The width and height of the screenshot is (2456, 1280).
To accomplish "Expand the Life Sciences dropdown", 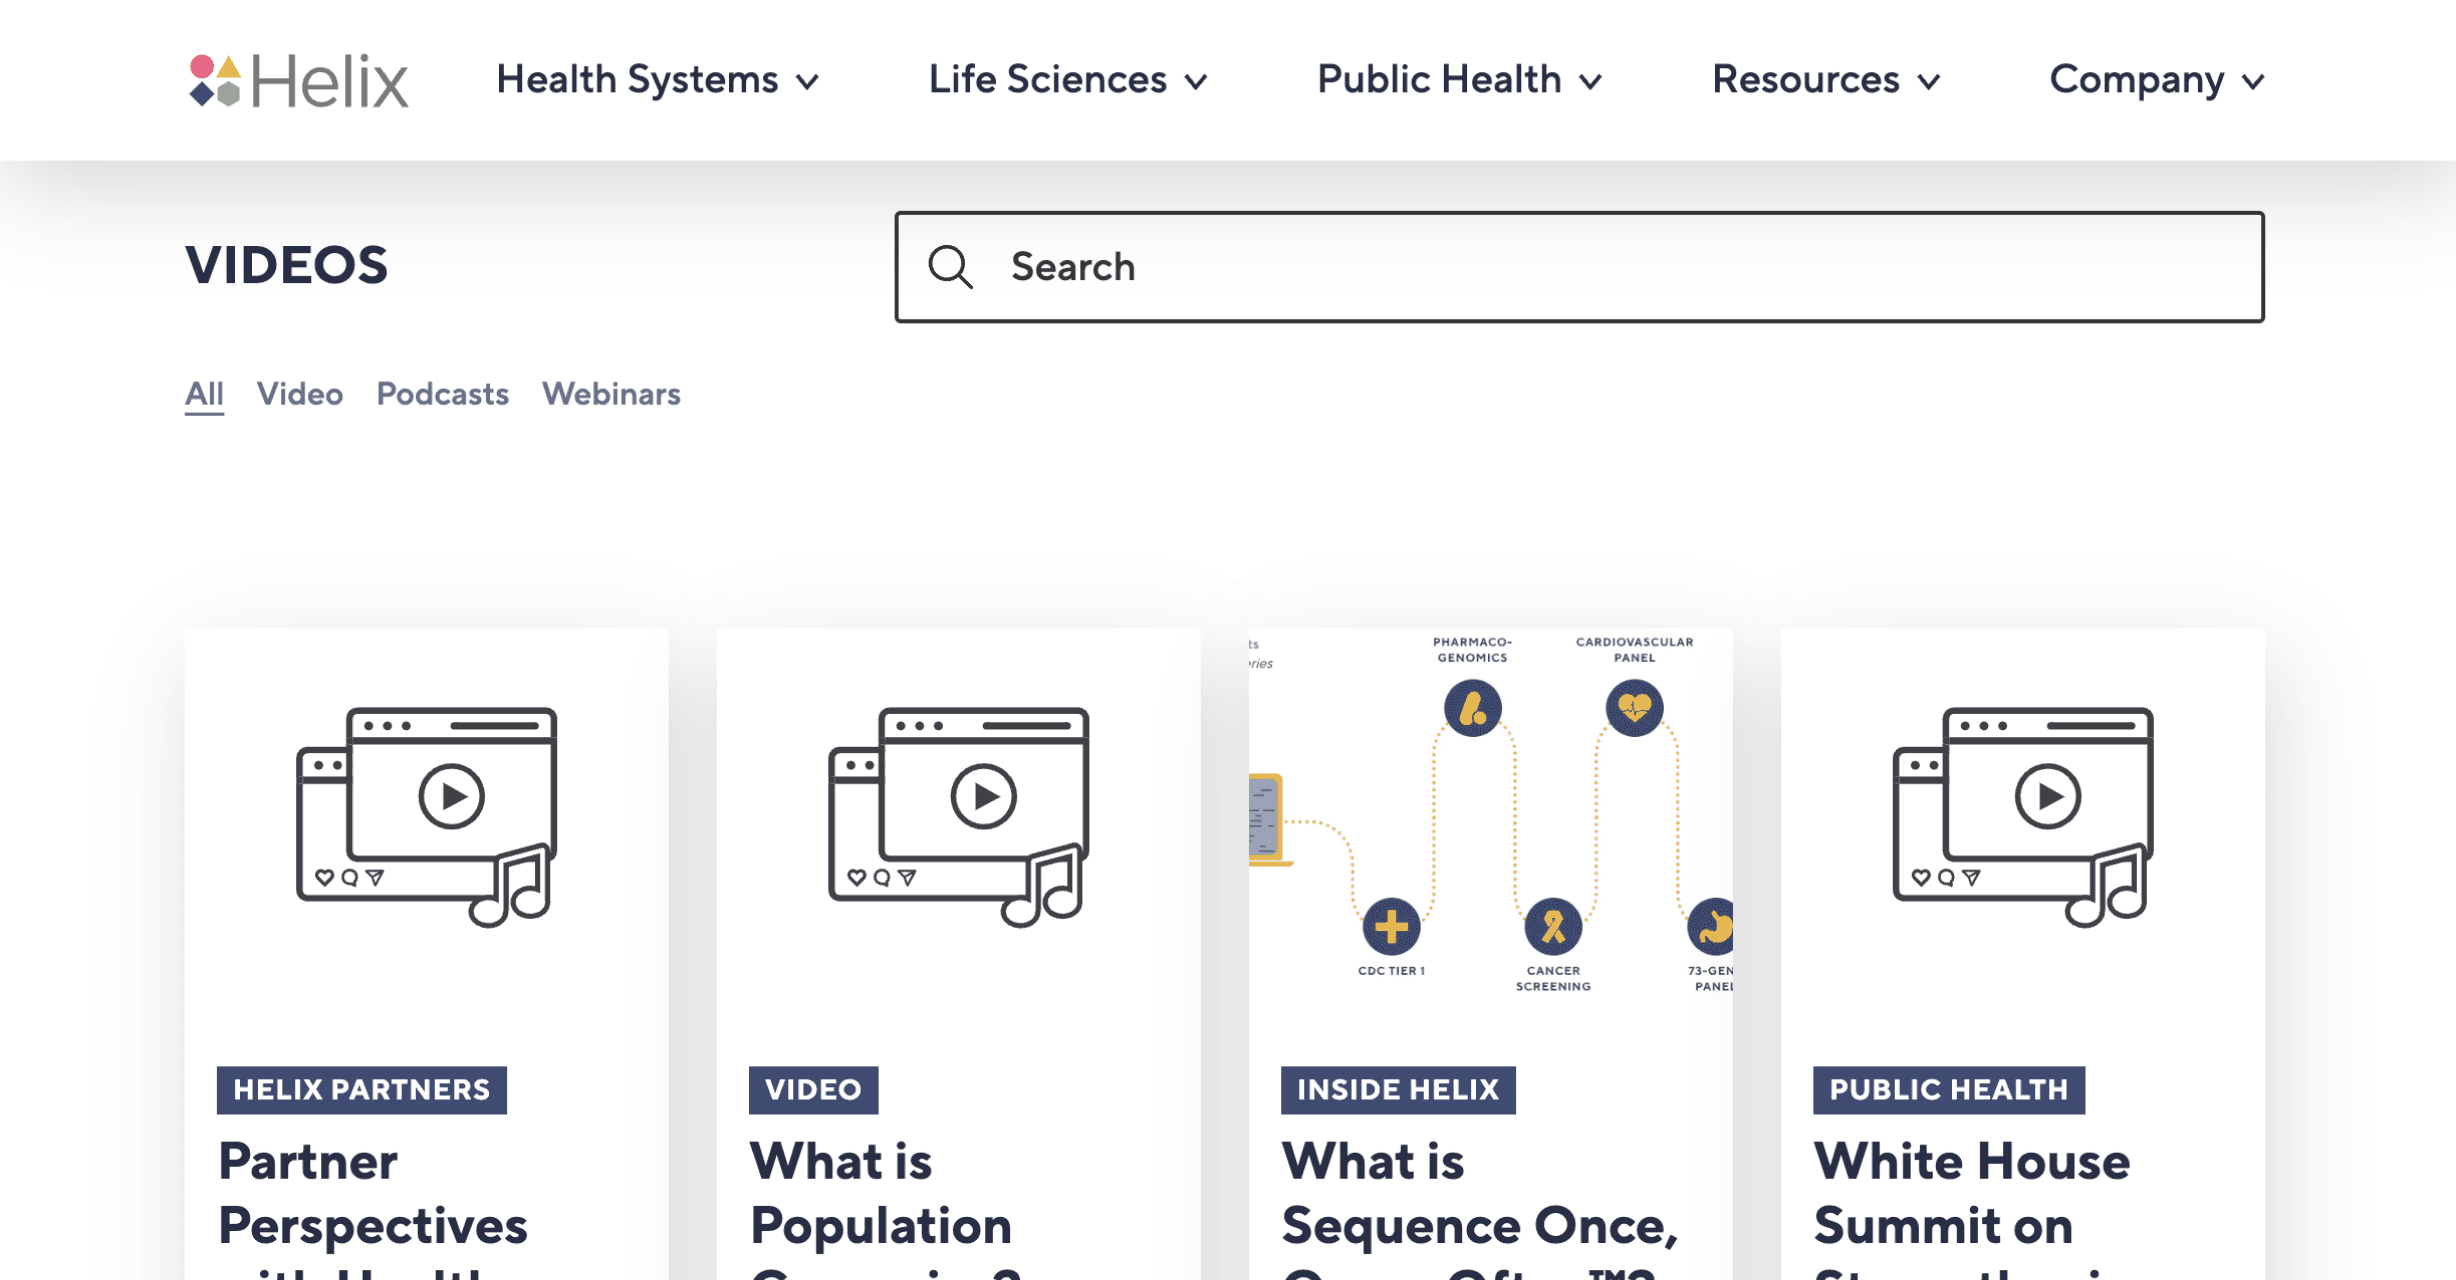I will (x=1067, y=80).
